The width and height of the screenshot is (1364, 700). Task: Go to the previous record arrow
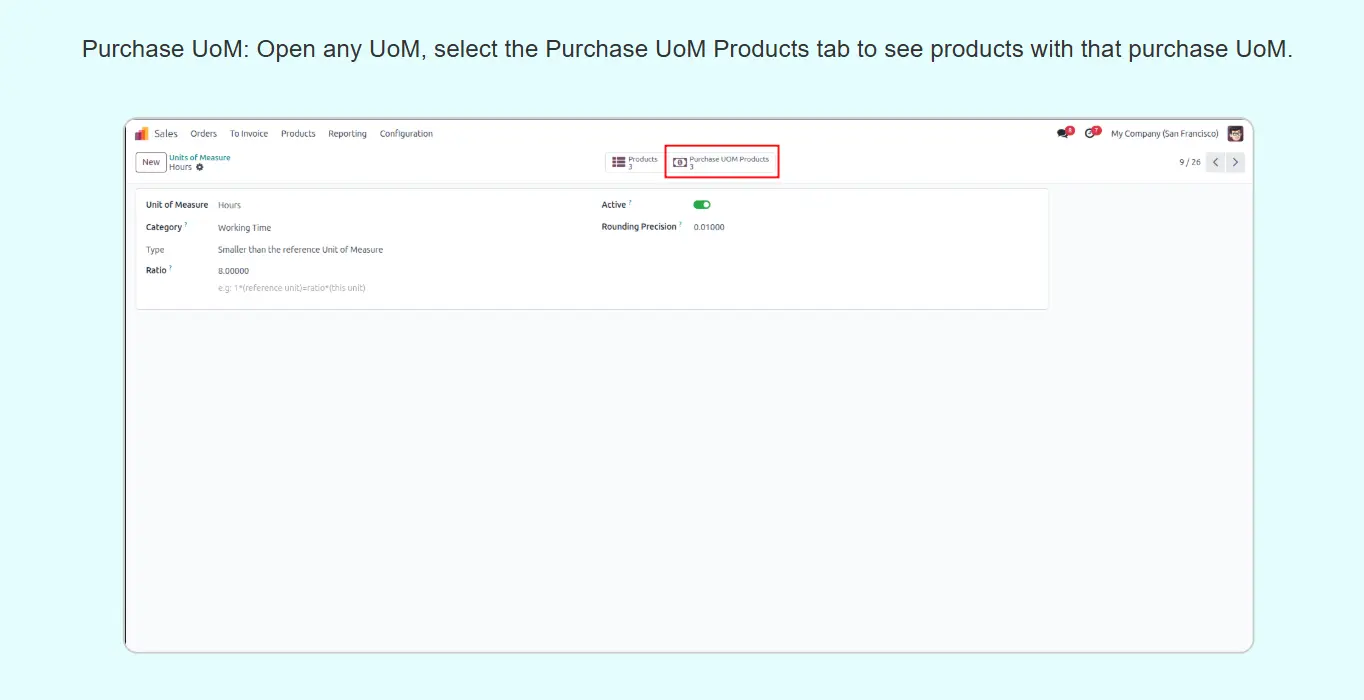(1215, 162)
